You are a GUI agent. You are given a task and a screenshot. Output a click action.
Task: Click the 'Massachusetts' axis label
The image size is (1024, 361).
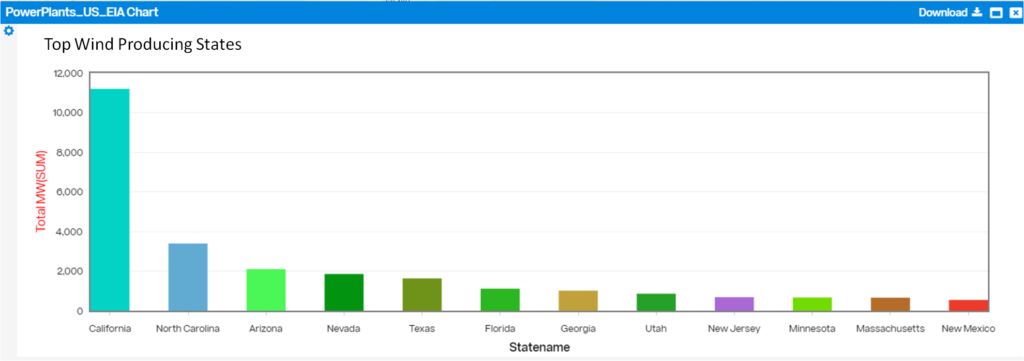[x=890, y=328]
